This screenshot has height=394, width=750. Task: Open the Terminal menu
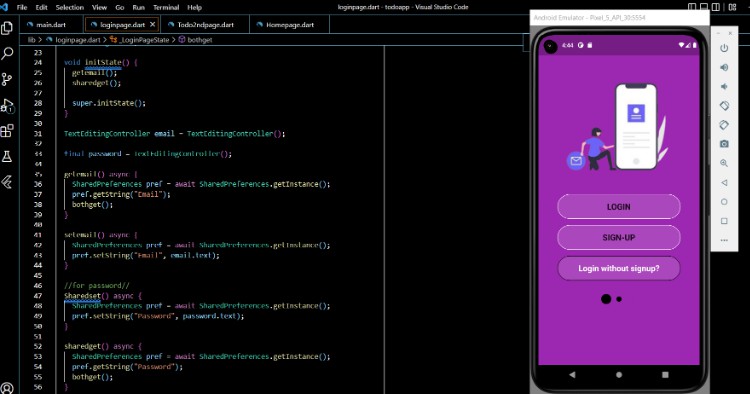click(166, 7)
